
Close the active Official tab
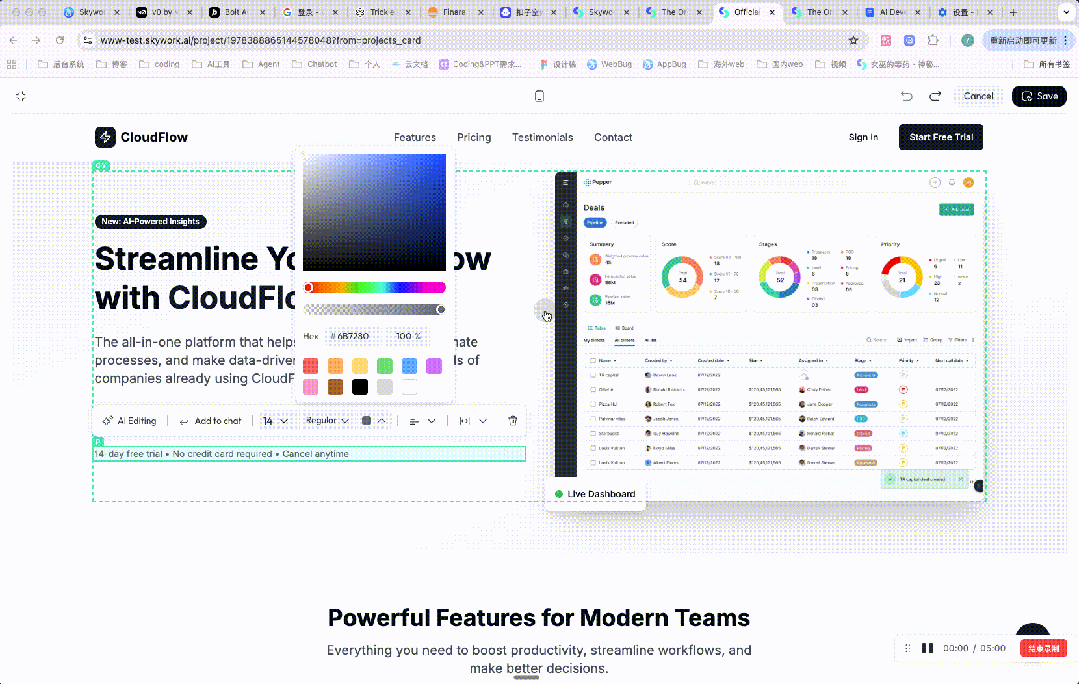coord(772,12)
